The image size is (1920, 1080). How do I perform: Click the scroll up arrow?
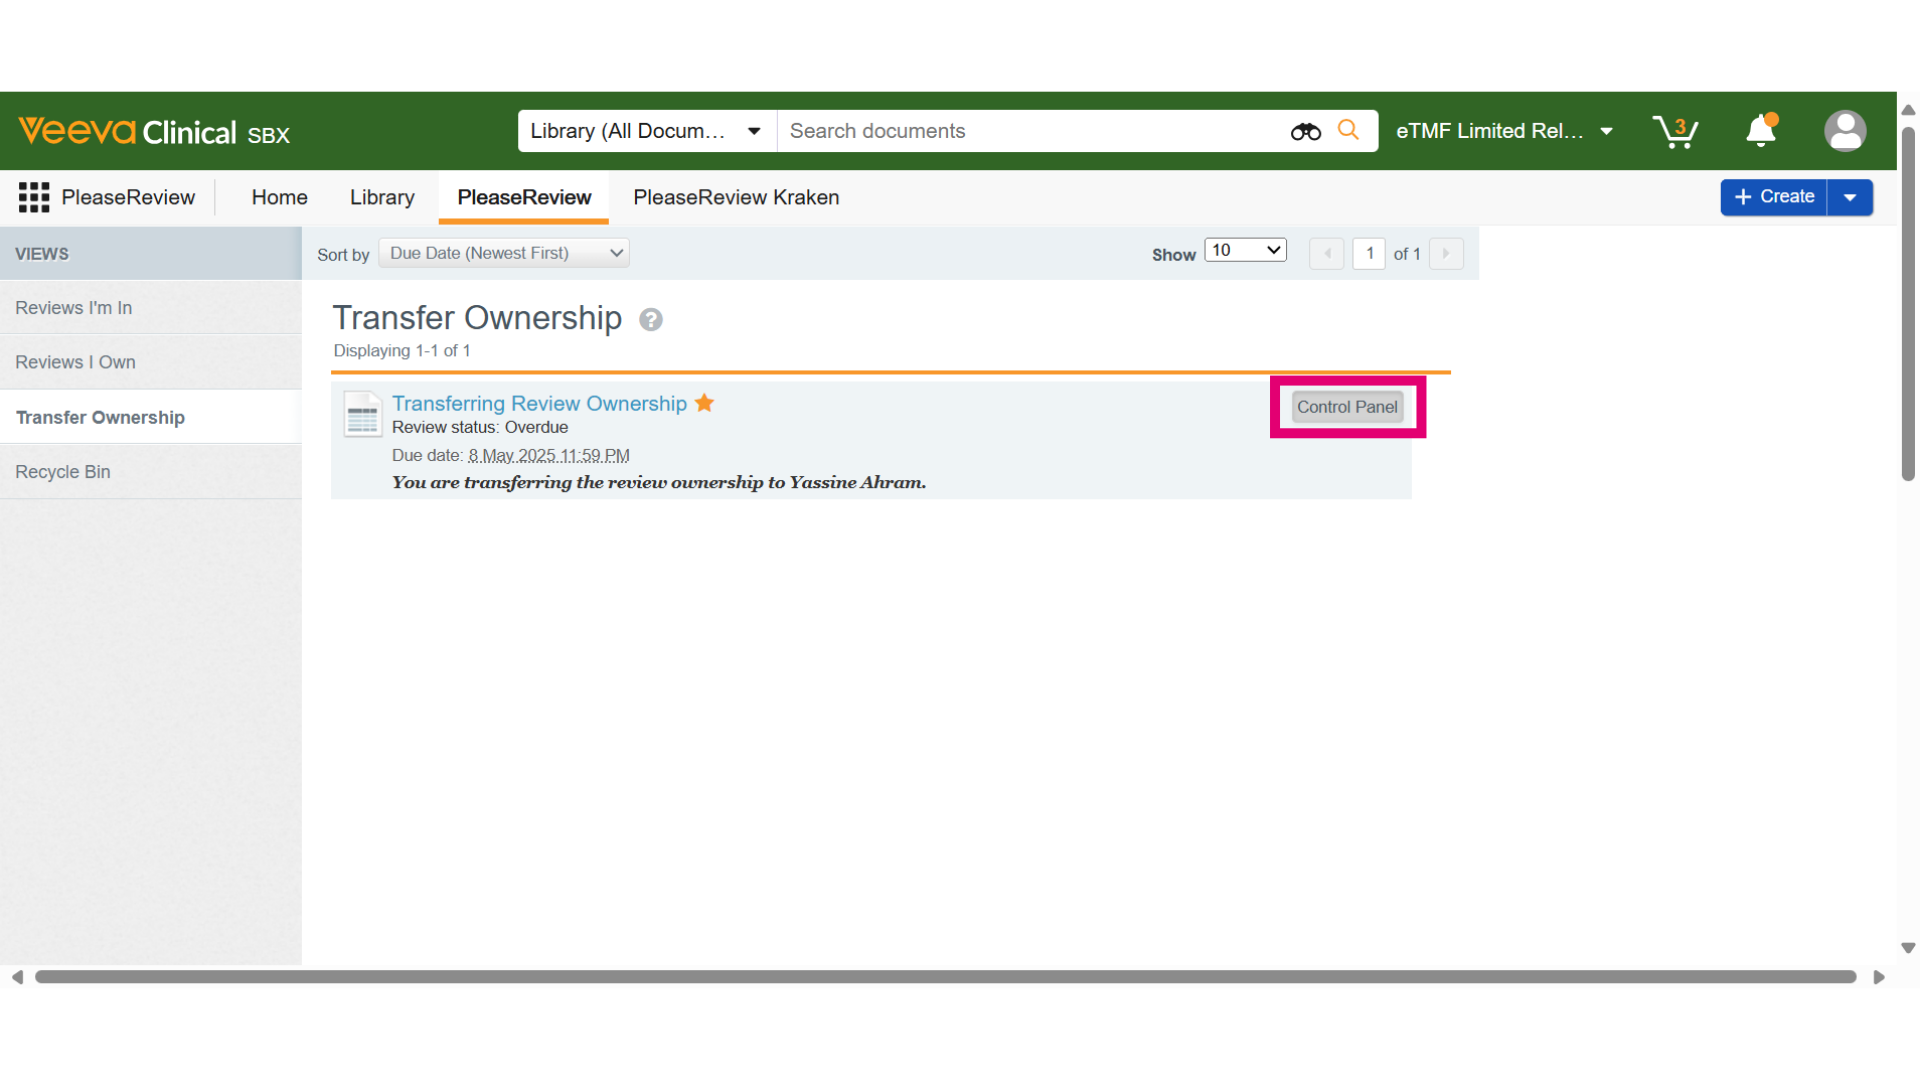1908,110
